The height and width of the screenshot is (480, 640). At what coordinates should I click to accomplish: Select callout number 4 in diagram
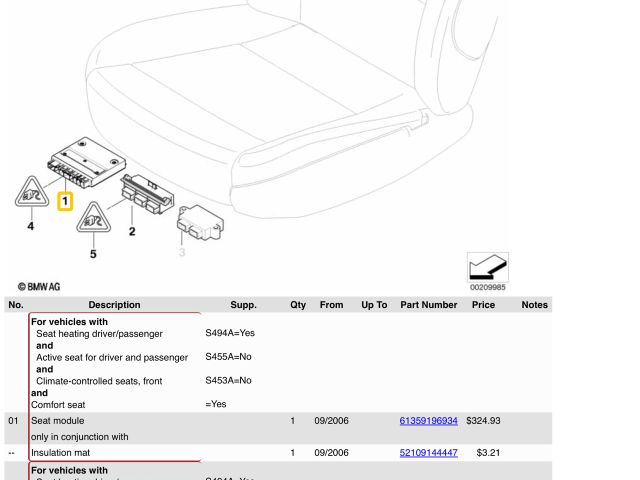tap(31, 226)
